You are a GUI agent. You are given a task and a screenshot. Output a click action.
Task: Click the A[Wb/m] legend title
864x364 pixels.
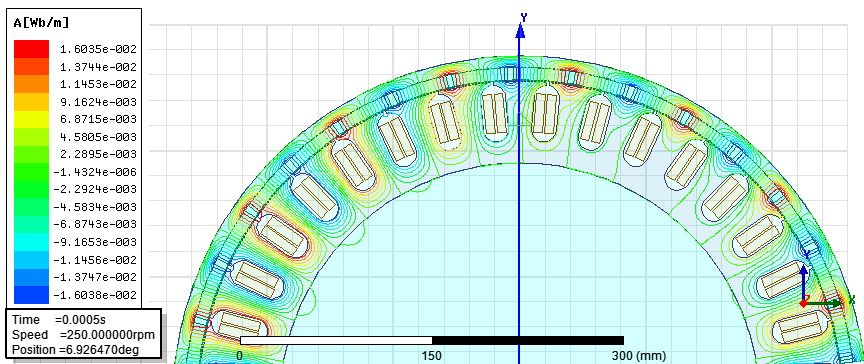41,23
